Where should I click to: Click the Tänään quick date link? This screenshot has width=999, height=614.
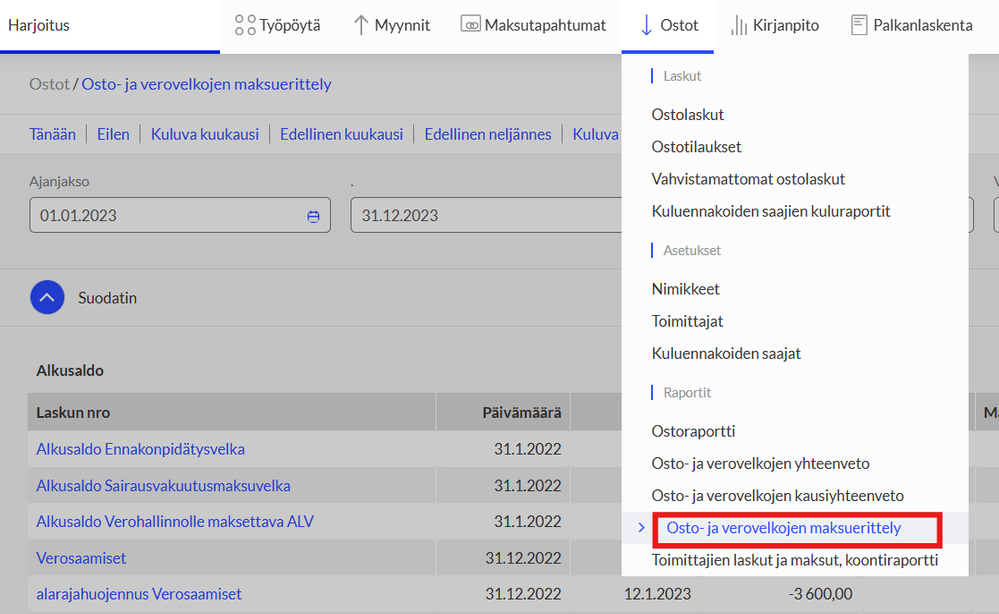[x=52, y=134]
